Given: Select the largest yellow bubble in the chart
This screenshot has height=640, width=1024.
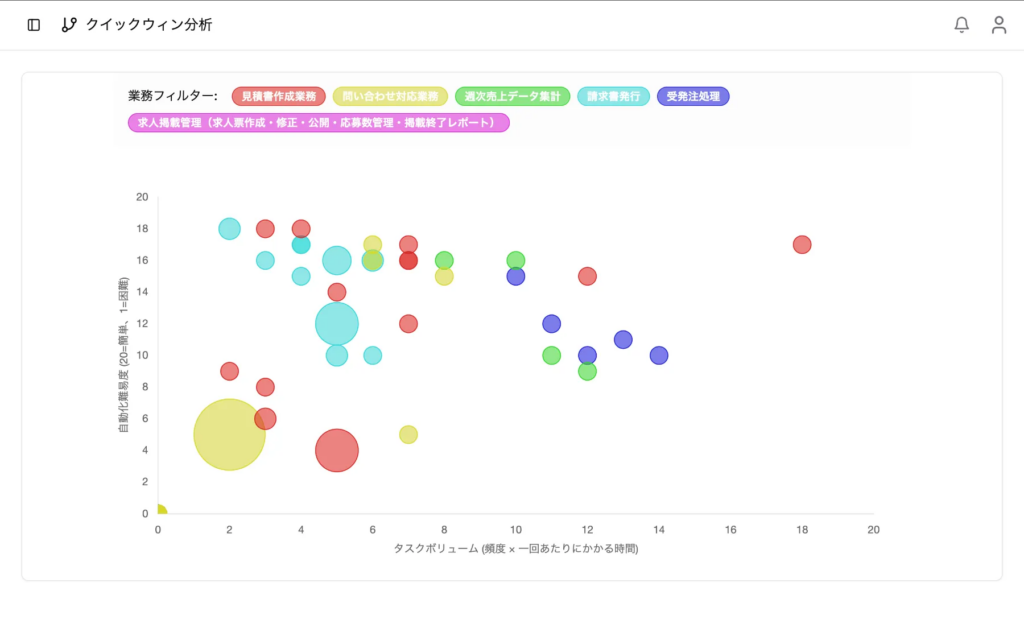Looking at the screenshot, I should pyautogui.click(x=229, y=434).
